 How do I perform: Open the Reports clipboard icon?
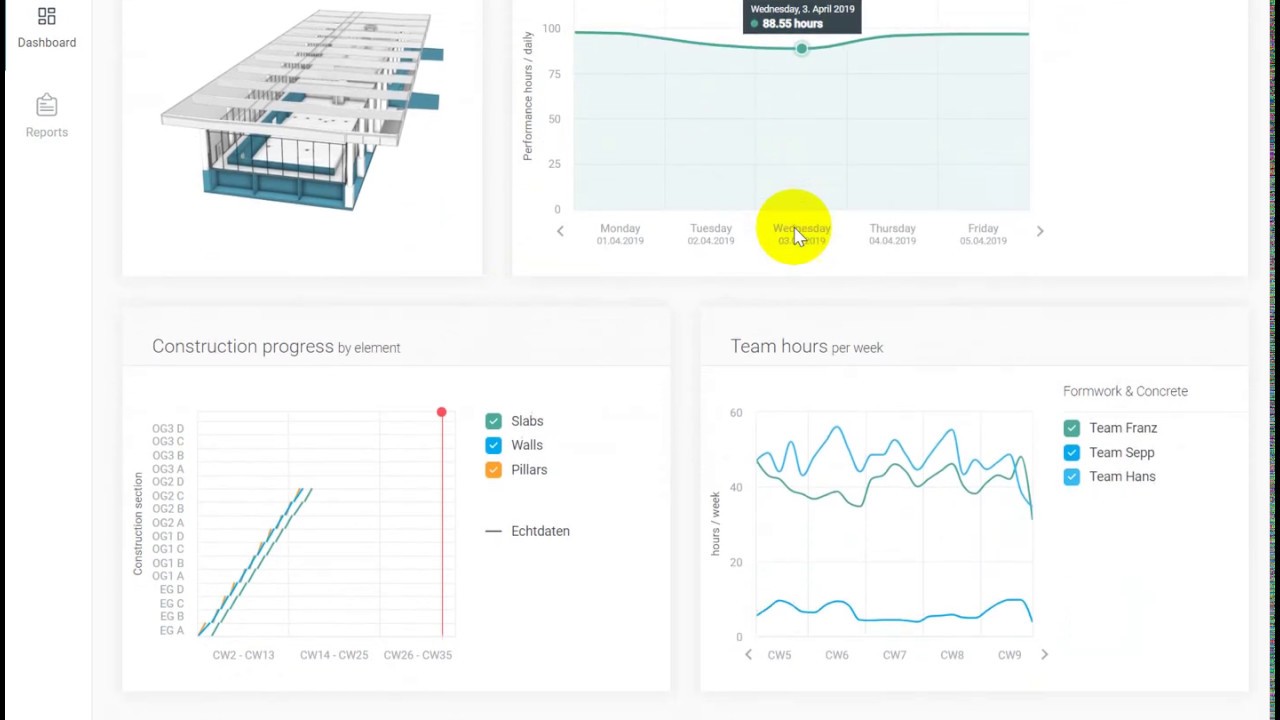pos(46,105)
